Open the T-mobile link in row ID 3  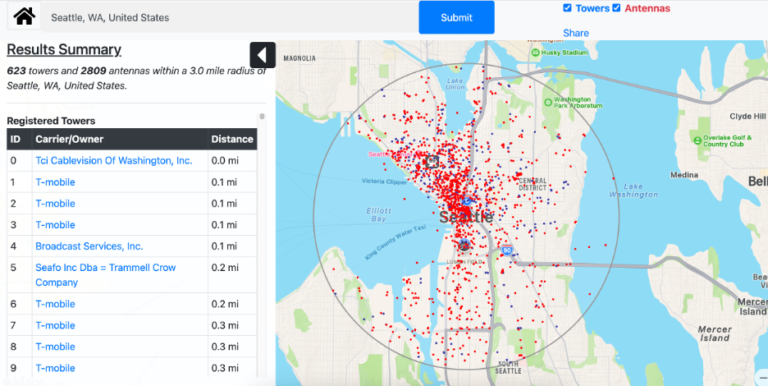55,225
